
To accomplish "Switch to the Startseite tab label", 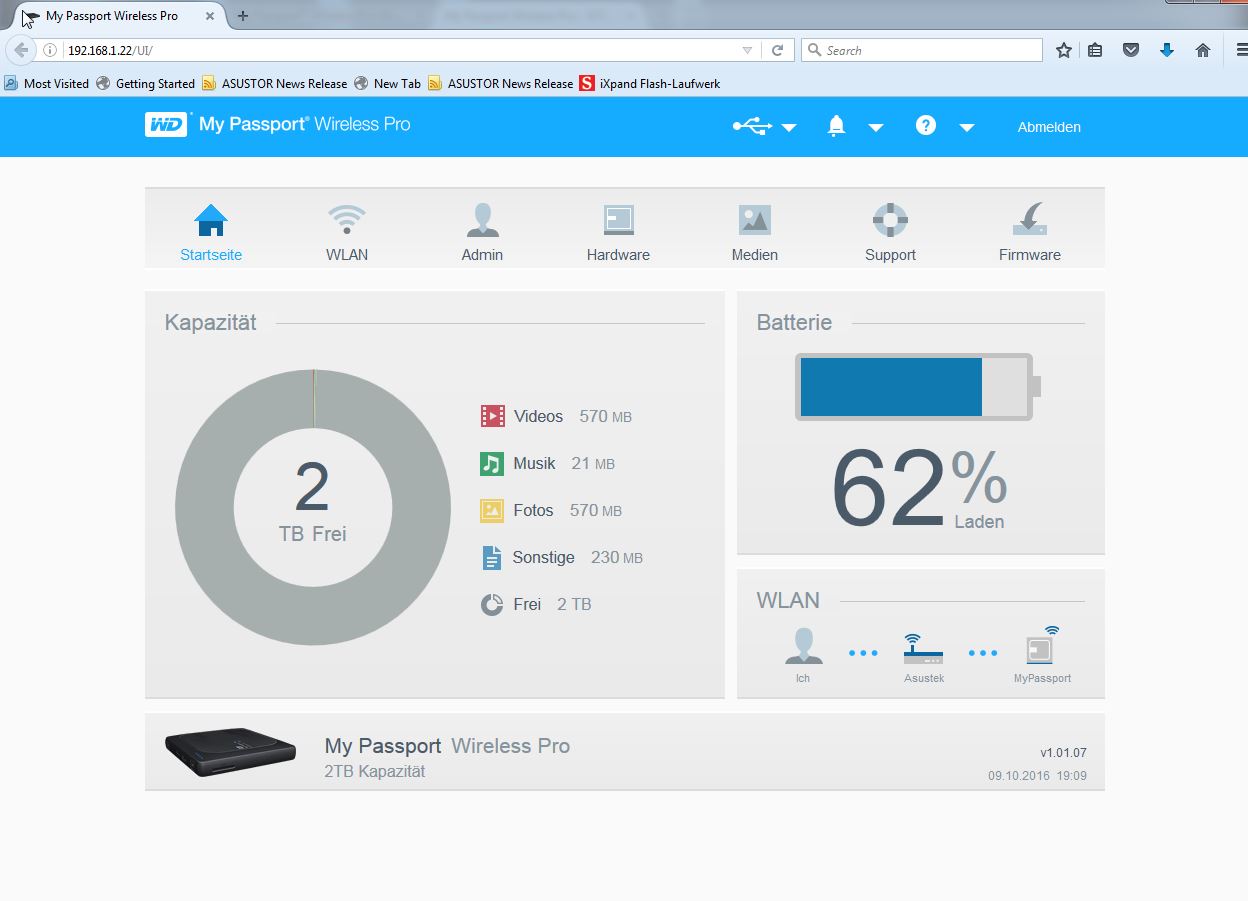I will tap(211, 255).
